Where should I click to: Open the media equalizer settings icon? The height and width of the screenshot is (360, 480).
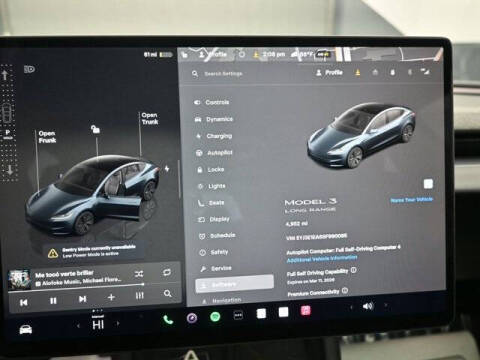pos(140,295)
